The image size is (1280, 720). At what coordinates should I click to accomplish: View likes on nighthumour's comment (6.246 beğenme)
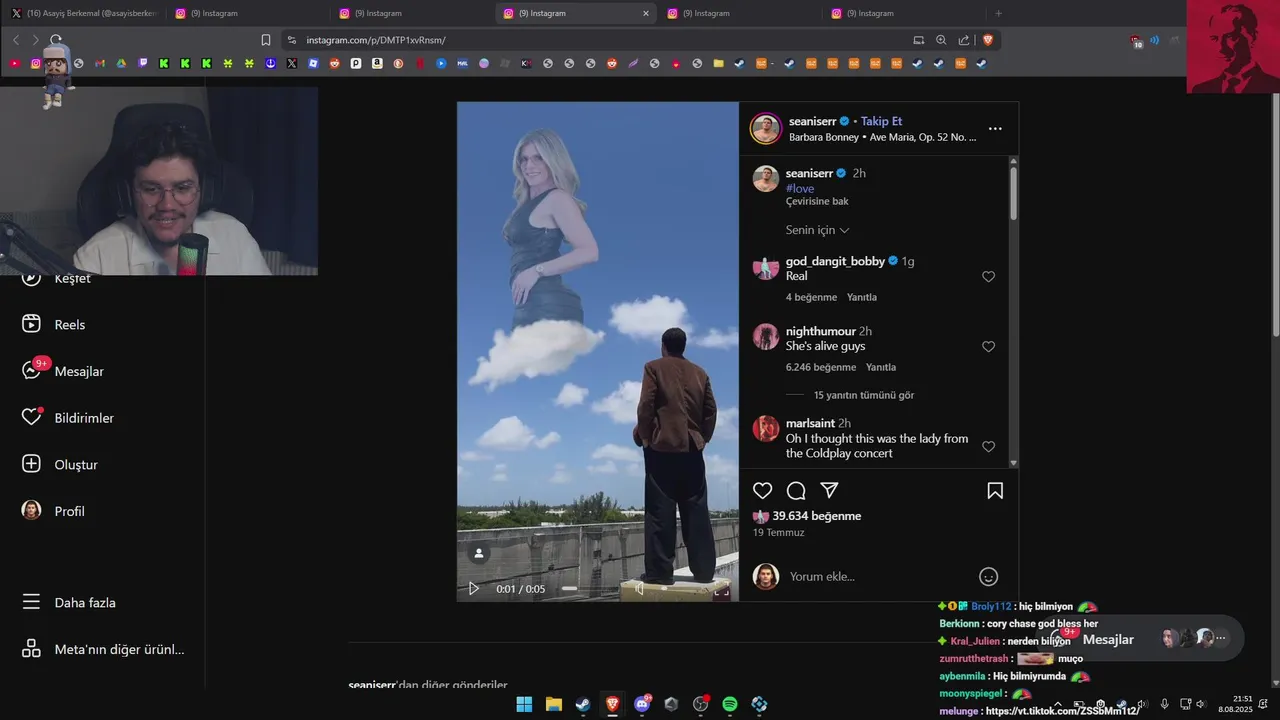click(821, 367)
